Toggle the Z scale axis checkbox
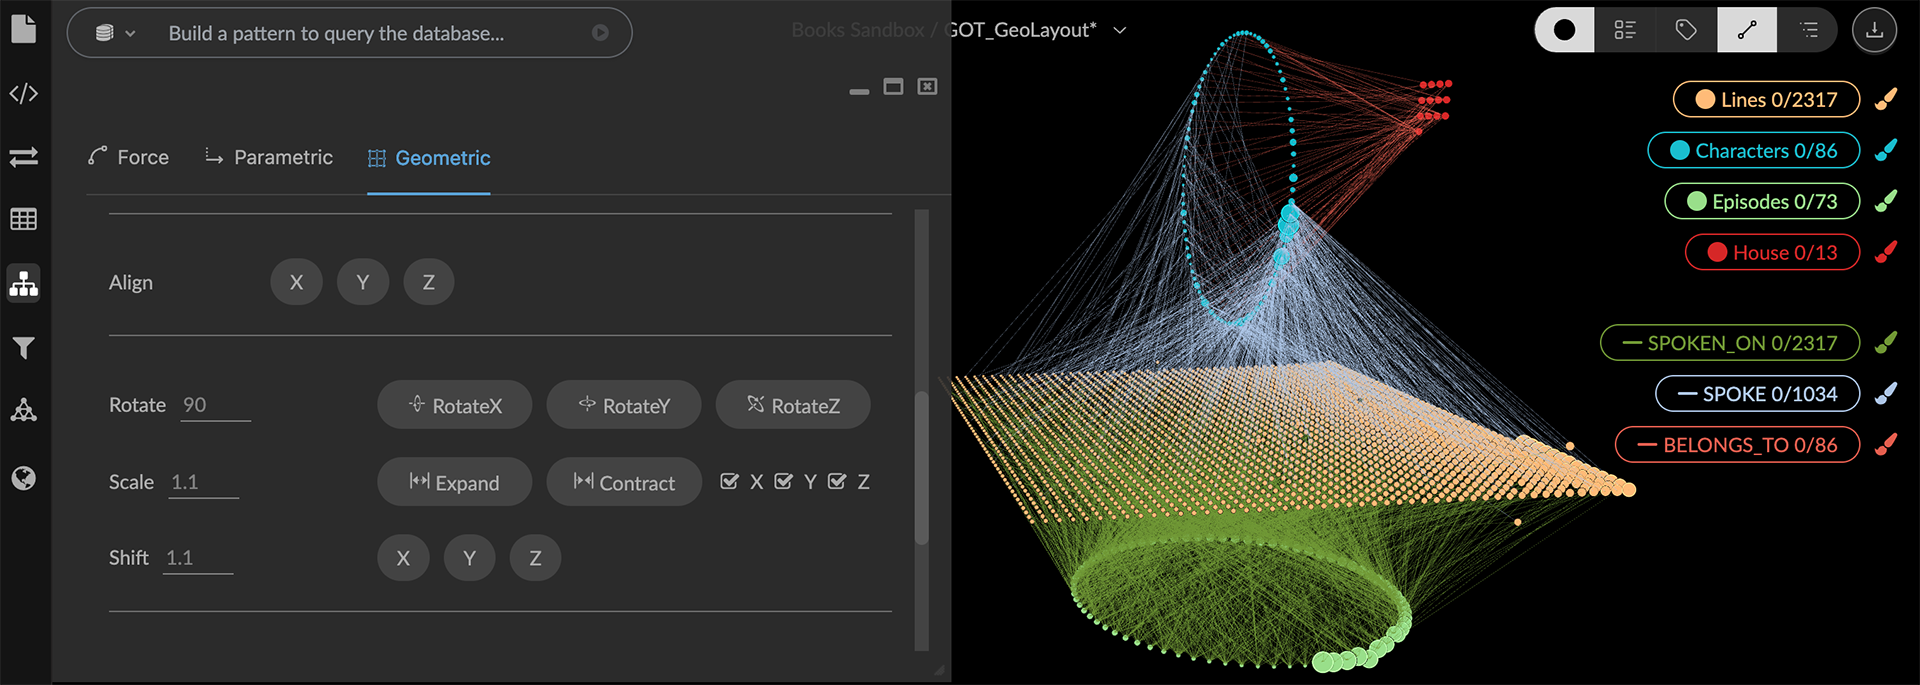This screenshot has width=1920, height=685. [x=838, y=482]
